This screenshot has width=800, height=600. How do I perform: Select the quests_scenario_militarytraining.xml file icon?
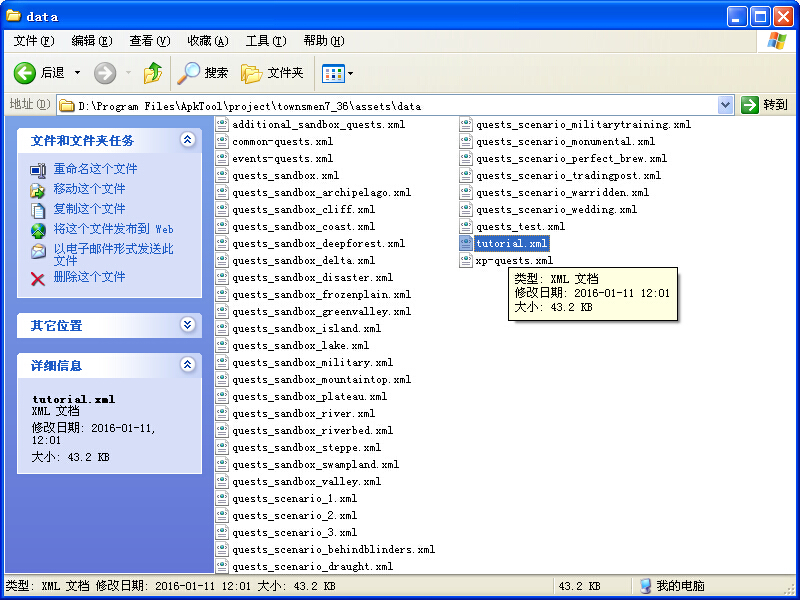pos(465,124)
